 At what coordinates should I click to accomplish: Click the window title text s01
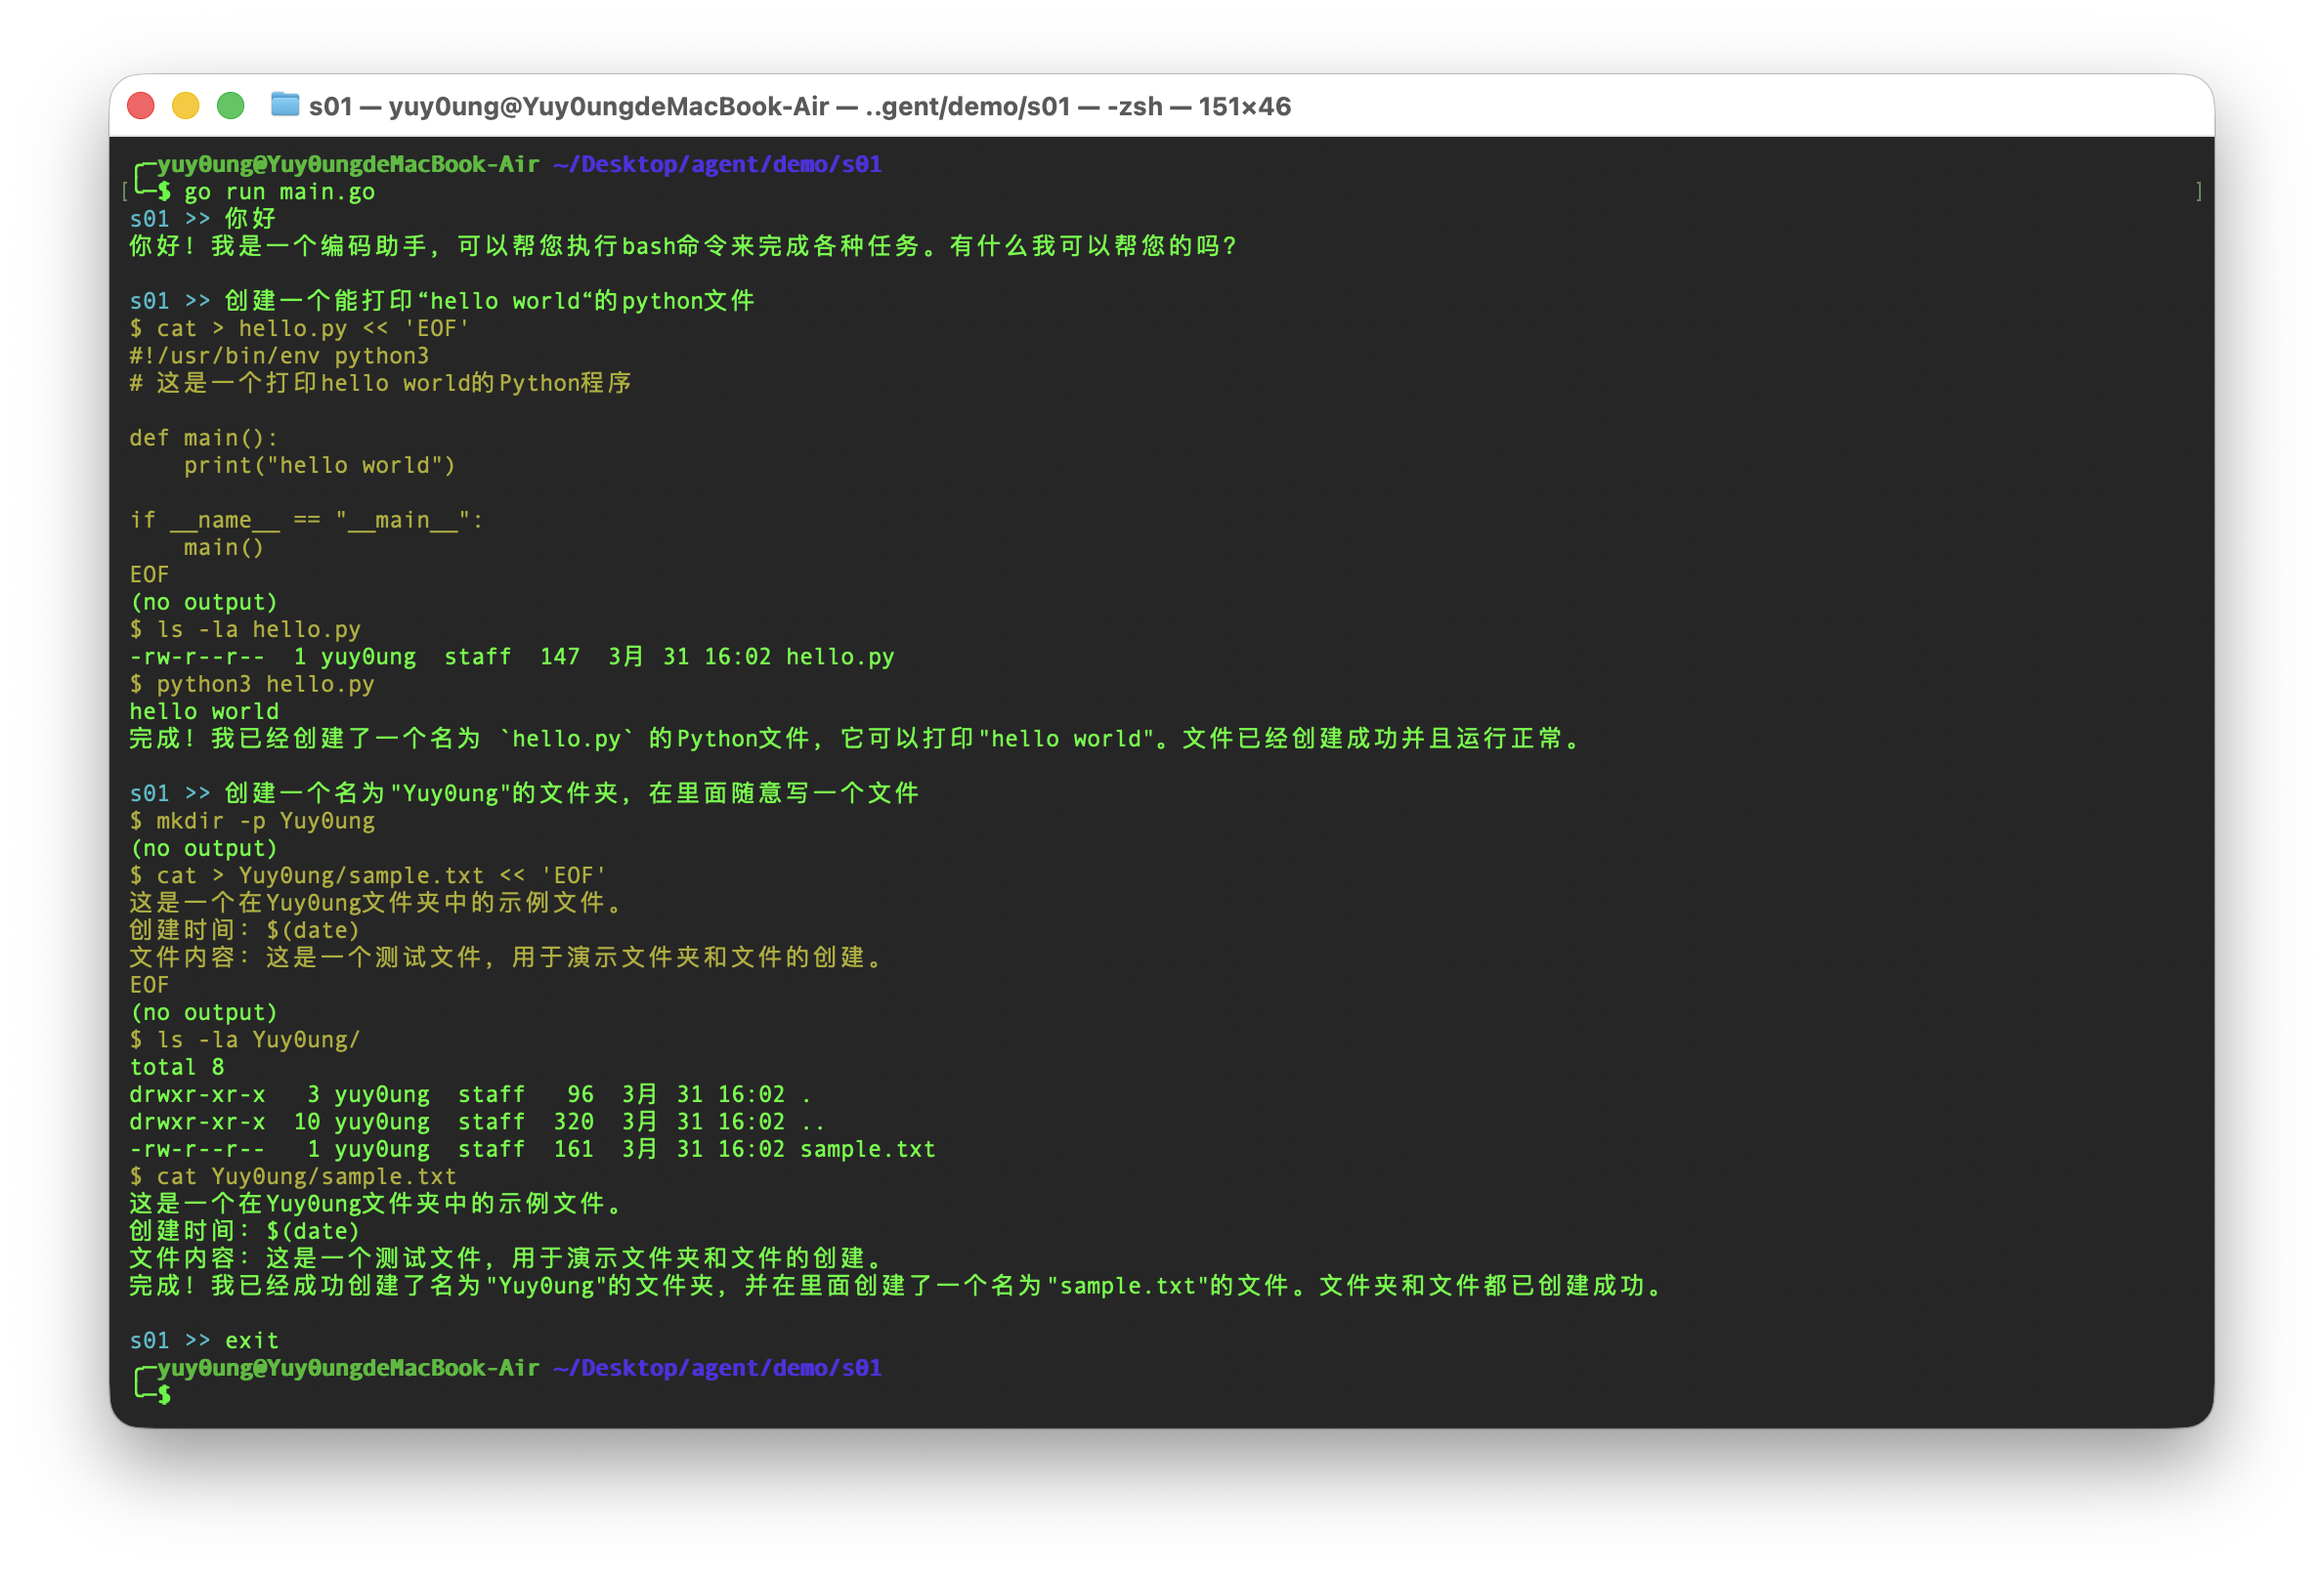(330, 106)
